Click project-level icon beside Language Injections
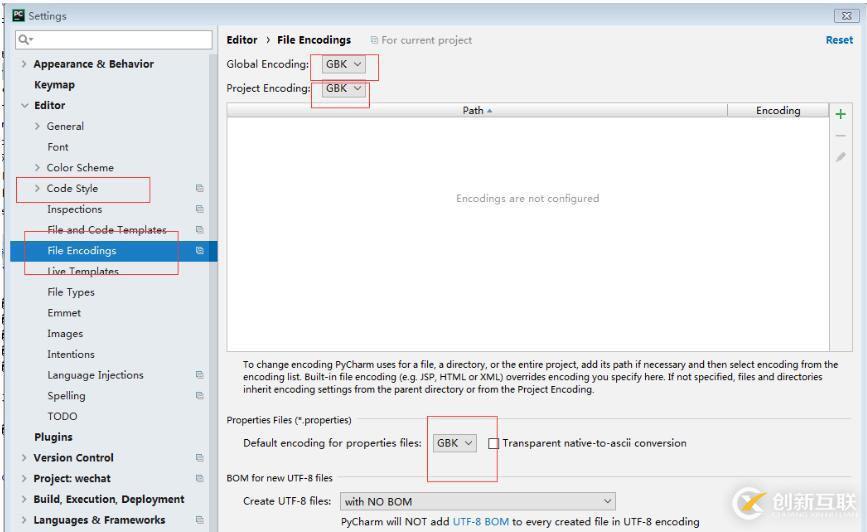Screen dimensions: 867x532 (200, 375)
